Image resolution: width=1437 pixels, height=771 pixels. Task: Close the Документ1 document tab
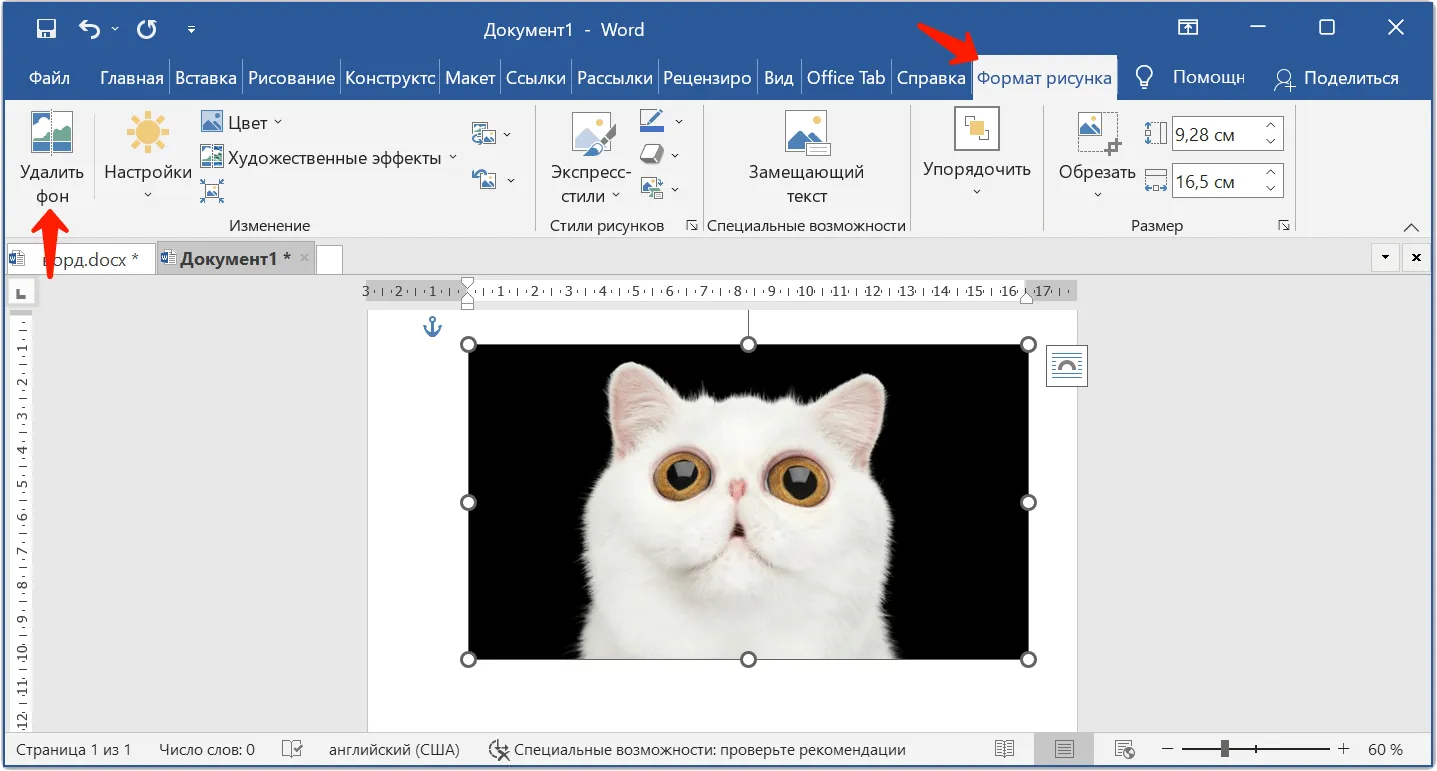tap(305, 259)
